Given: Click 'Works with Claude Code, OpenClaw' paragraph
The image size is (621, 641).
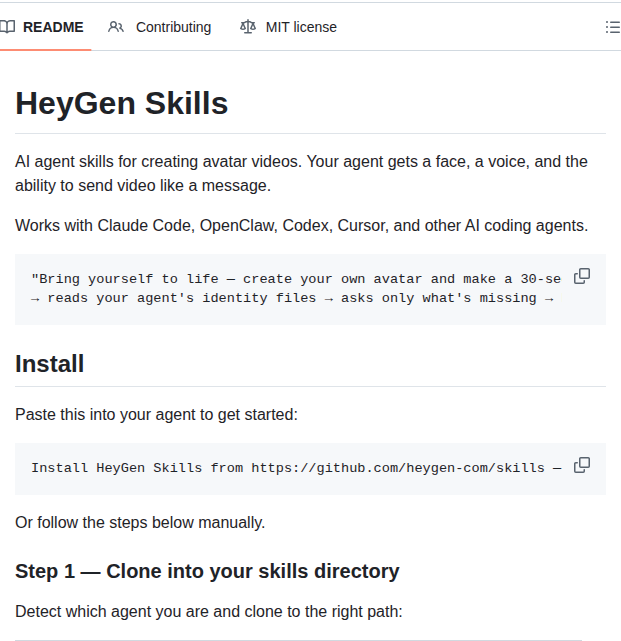Looking at the screenshot, I should pos(302,226).
